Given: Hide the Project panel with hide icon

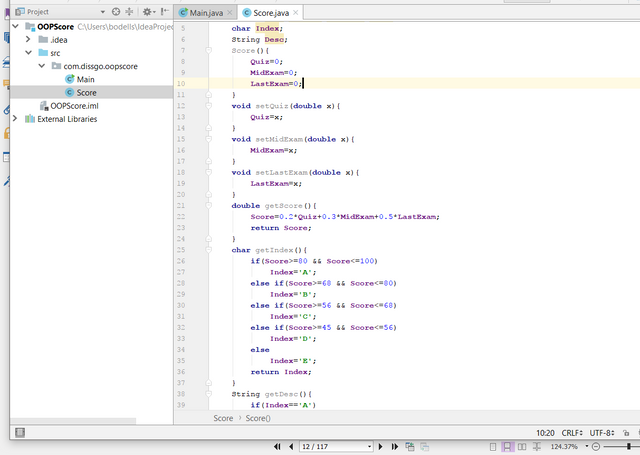Looking at the screenshot, I should 165,12.
